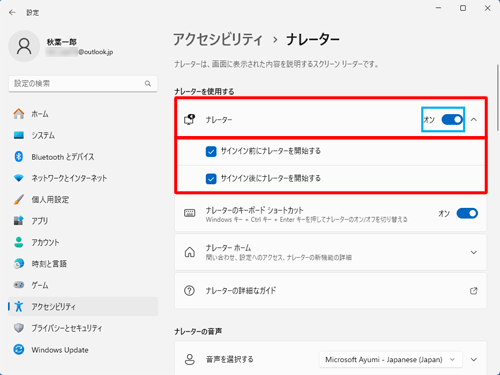Go to ゲーム settings
Image resolution: width=500 pixels, height=375 pixels.
pyautogui.click(x=83, y=285)
